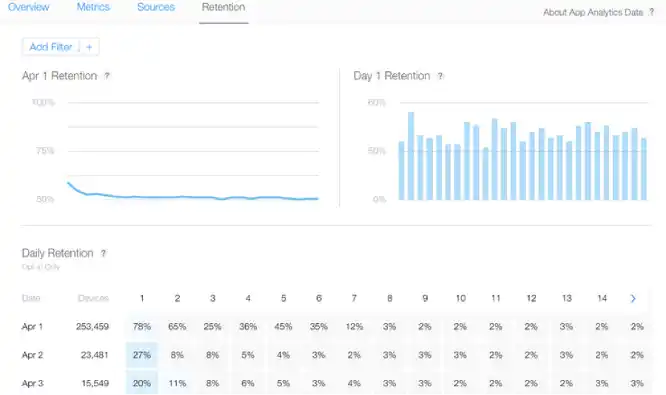Click the question mark beside About App Analytics Data
The width and height of the screenshot is (666, 395).
click(651, 13)
